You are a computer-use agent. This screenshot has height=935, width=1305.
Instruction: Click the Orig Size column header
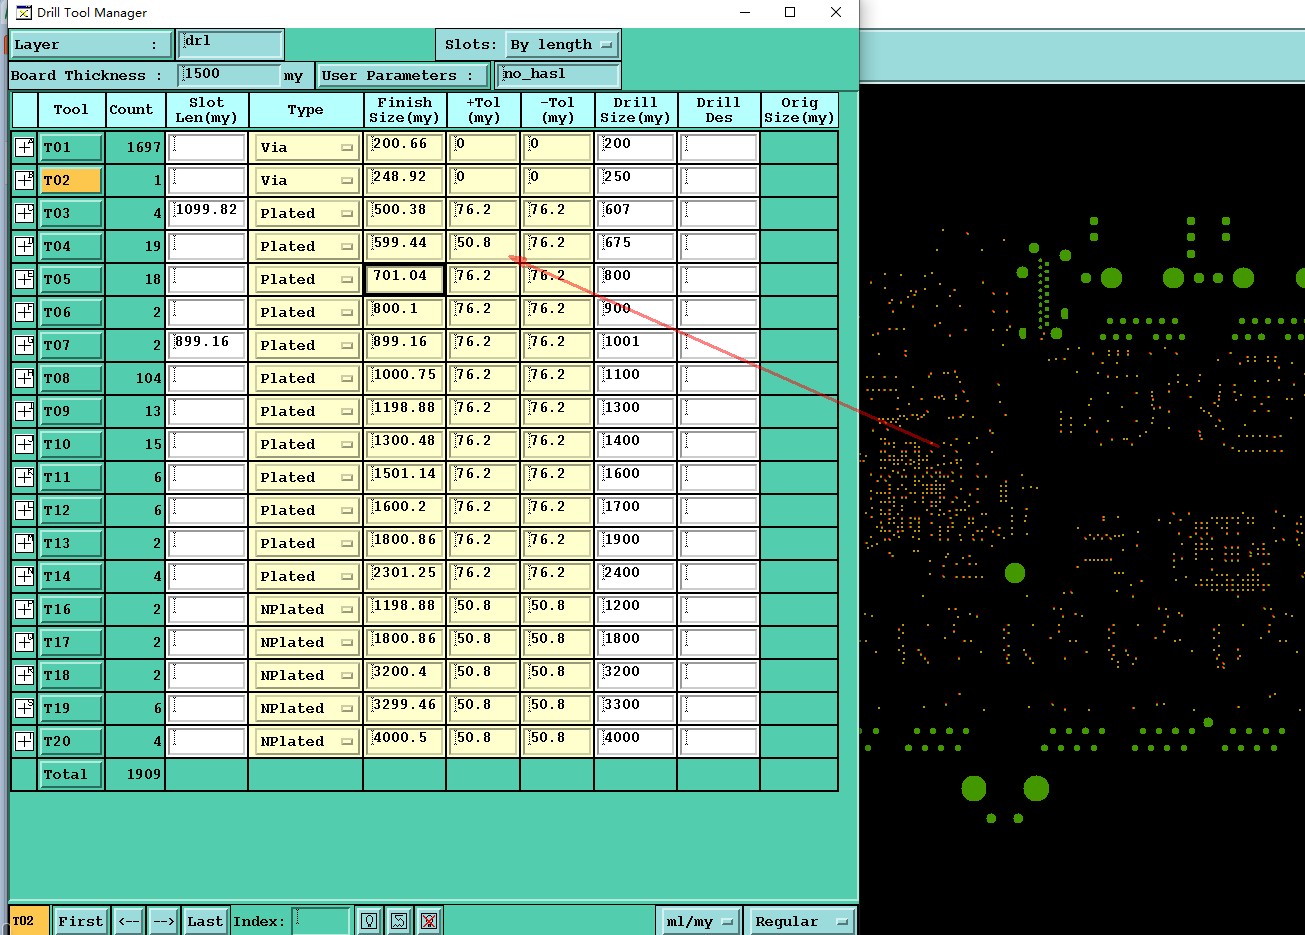coord(799,110)
